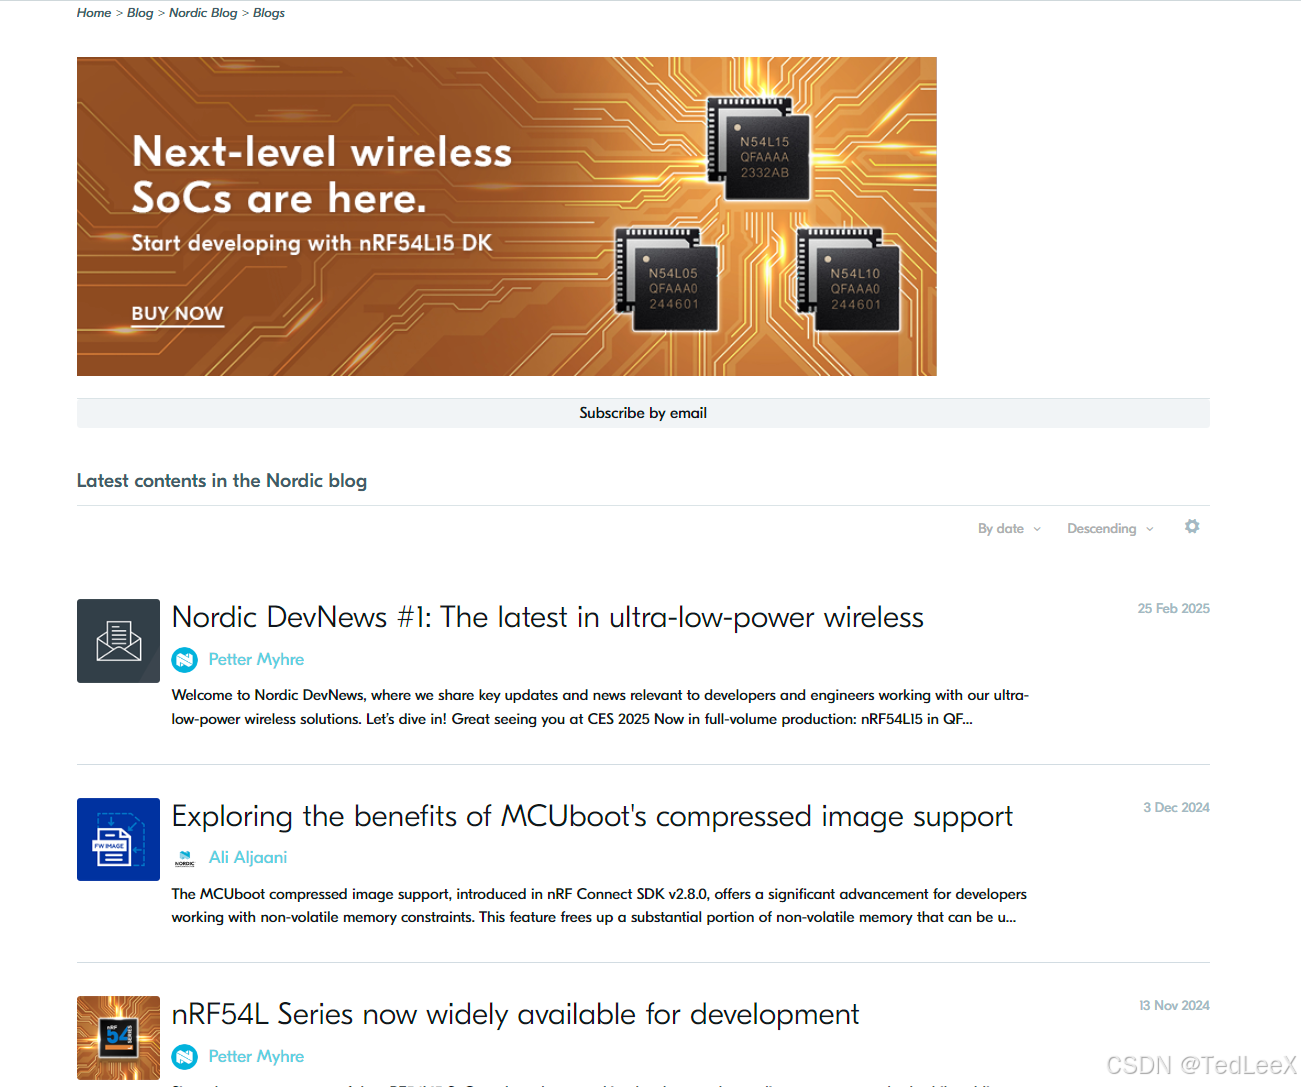Select Blogs in the breadcrumb trail

(268, 12)
